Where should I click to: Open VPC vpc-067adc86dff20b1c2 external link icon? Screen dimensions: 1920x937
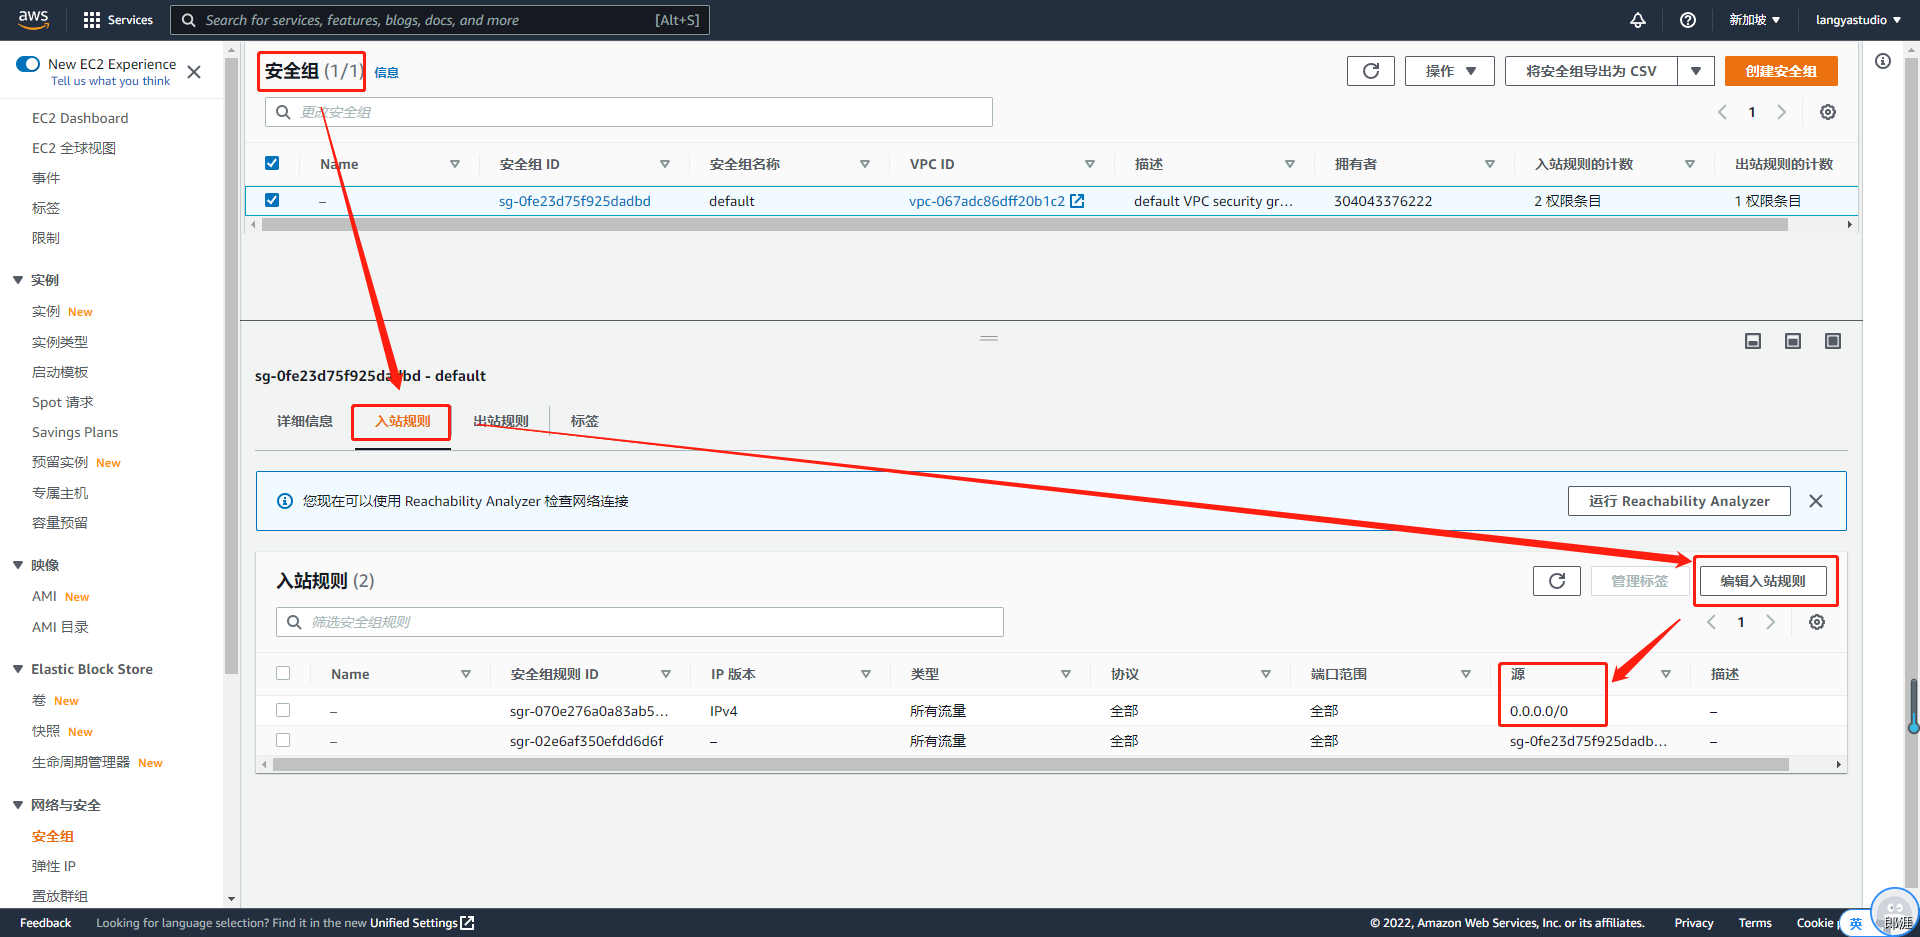(x=1077, y=201)
